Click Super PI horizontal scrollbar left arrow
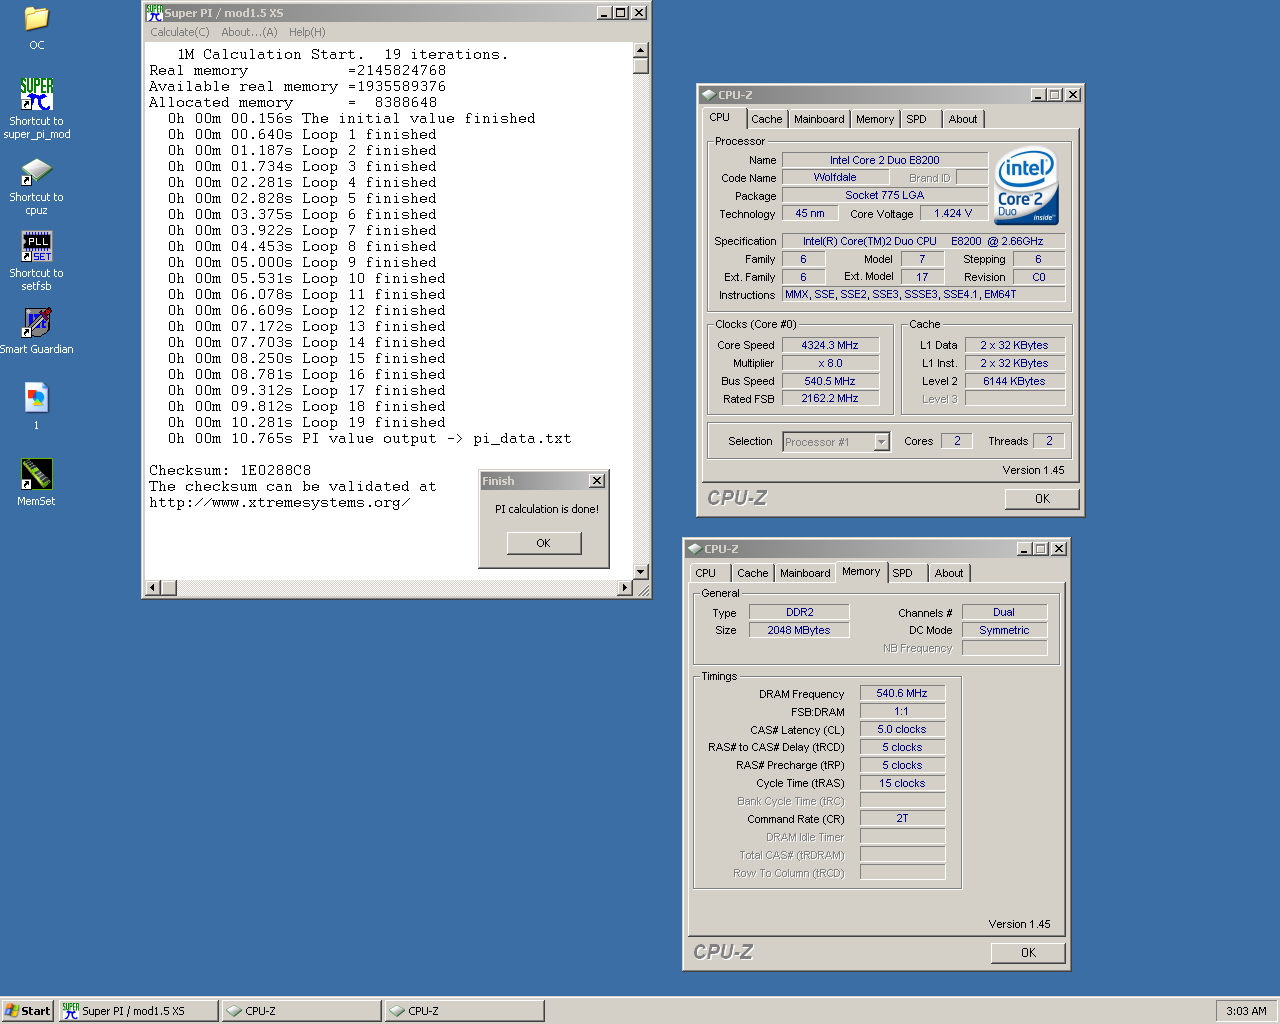 (153, 588)
